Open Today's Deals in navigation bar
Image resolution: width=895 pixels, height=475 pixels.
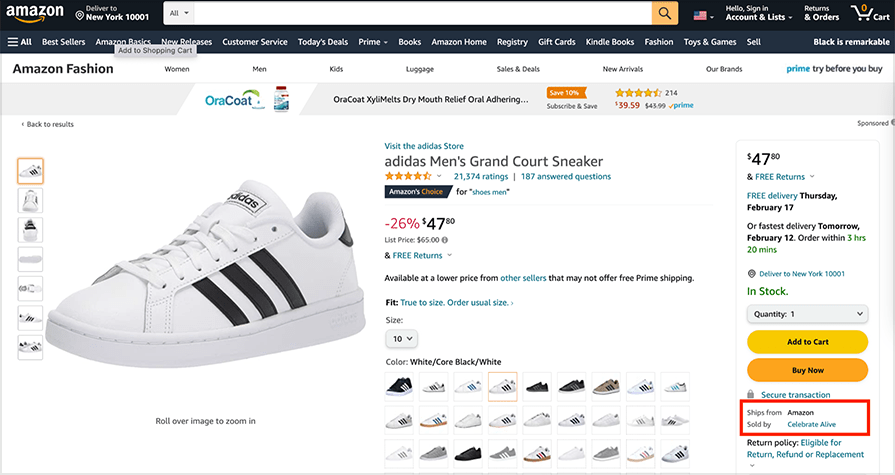point(323,42)
